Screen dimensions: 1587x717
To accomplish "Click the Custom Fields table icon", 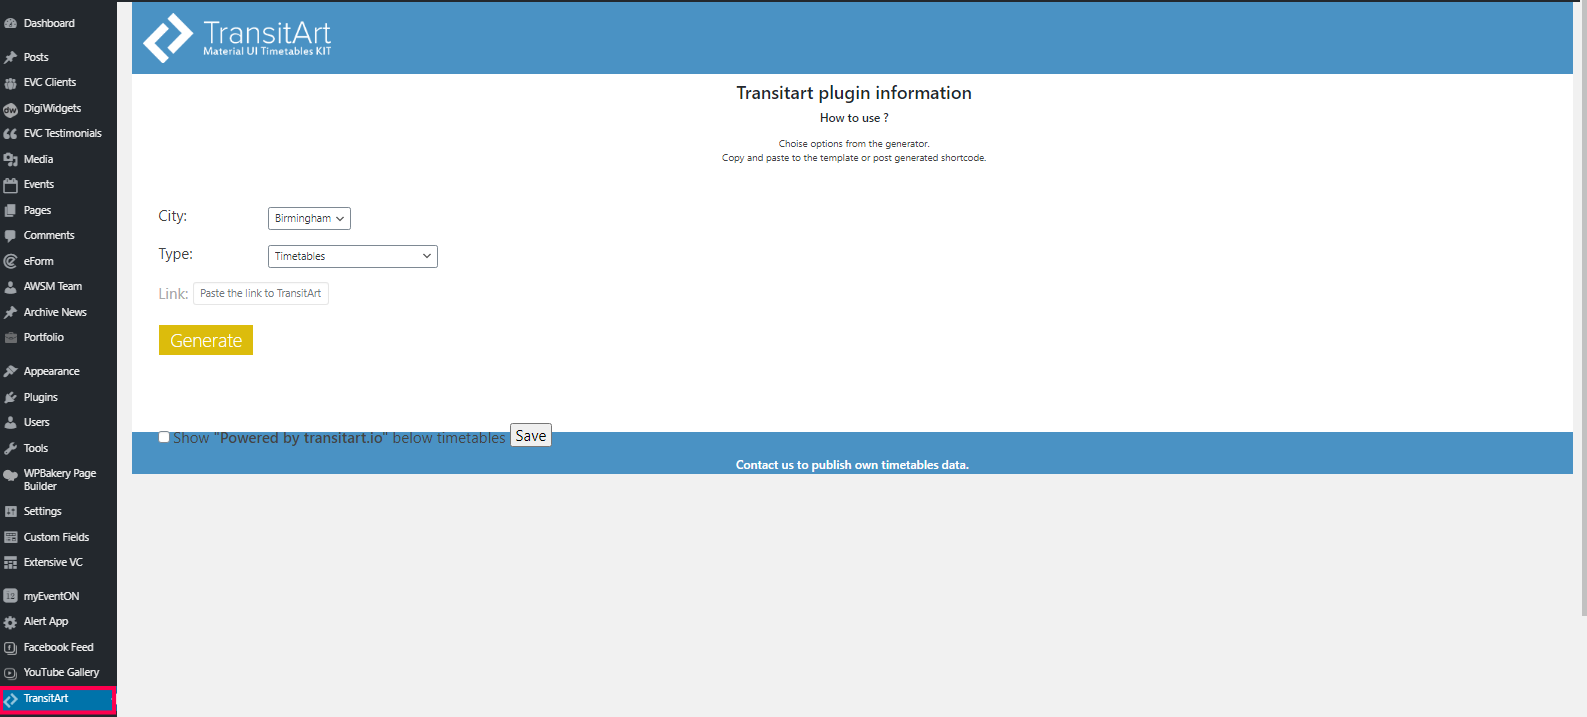I will click(11, 538).
